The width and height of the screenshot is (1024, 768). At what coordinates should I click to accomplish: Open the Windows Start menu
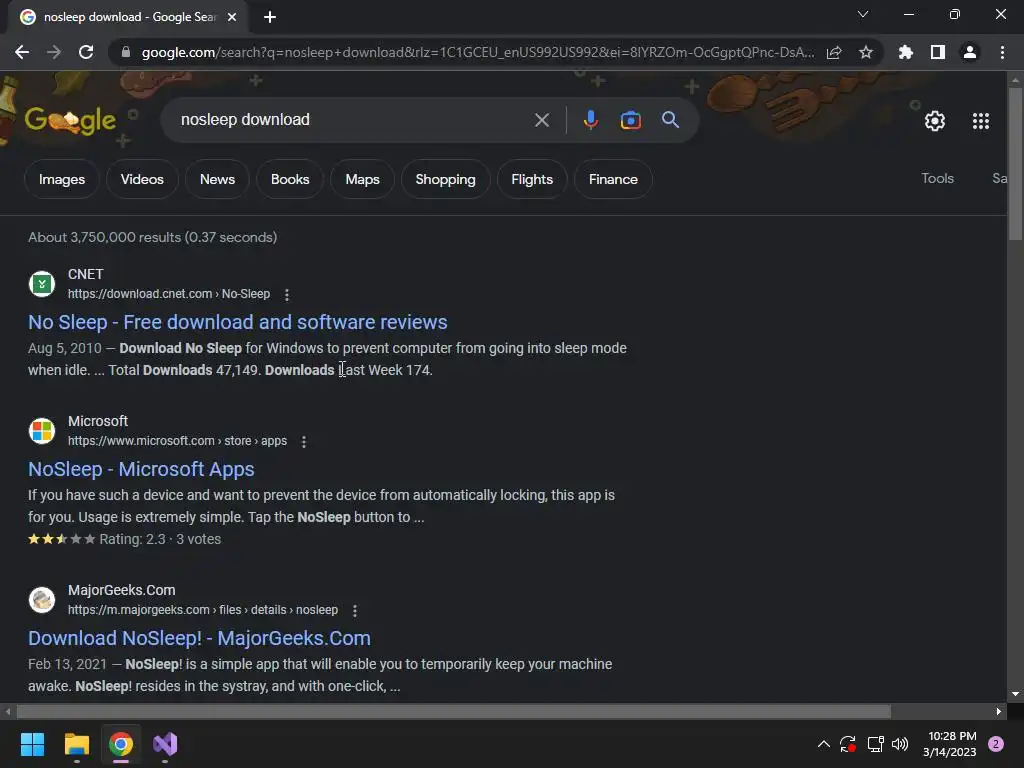click(32, 744)
